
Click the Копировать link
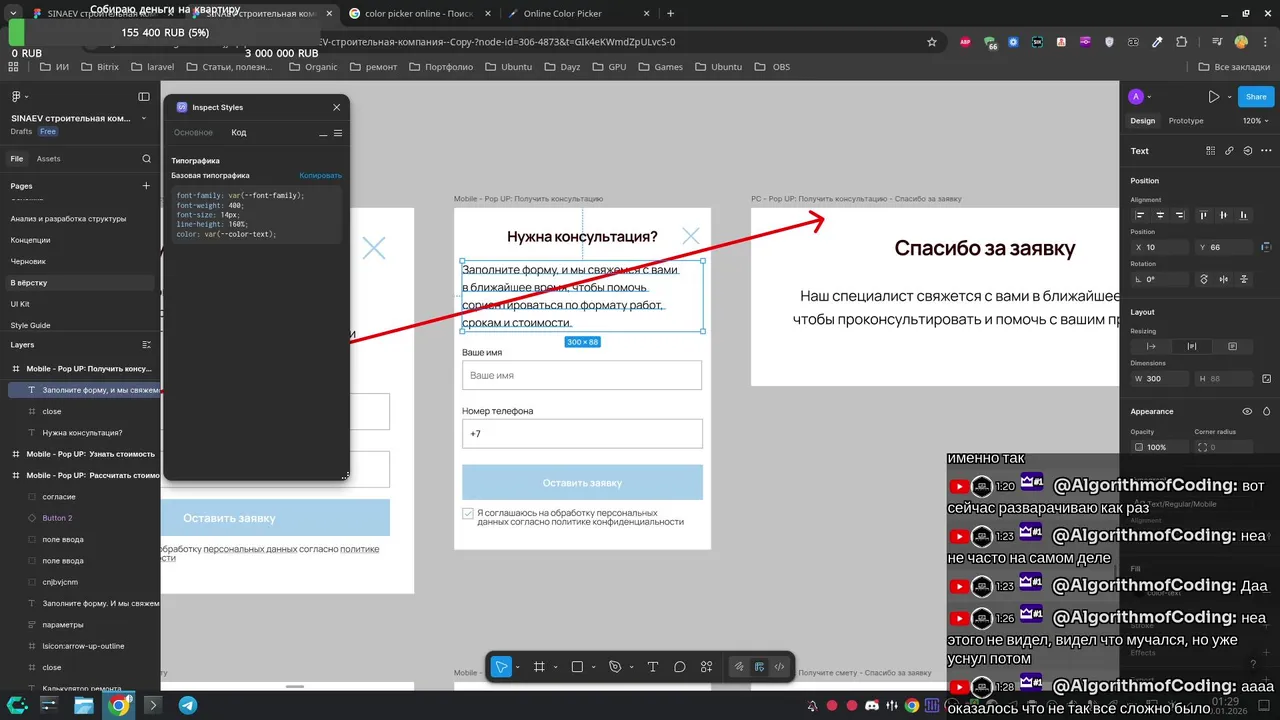point(320,175)
